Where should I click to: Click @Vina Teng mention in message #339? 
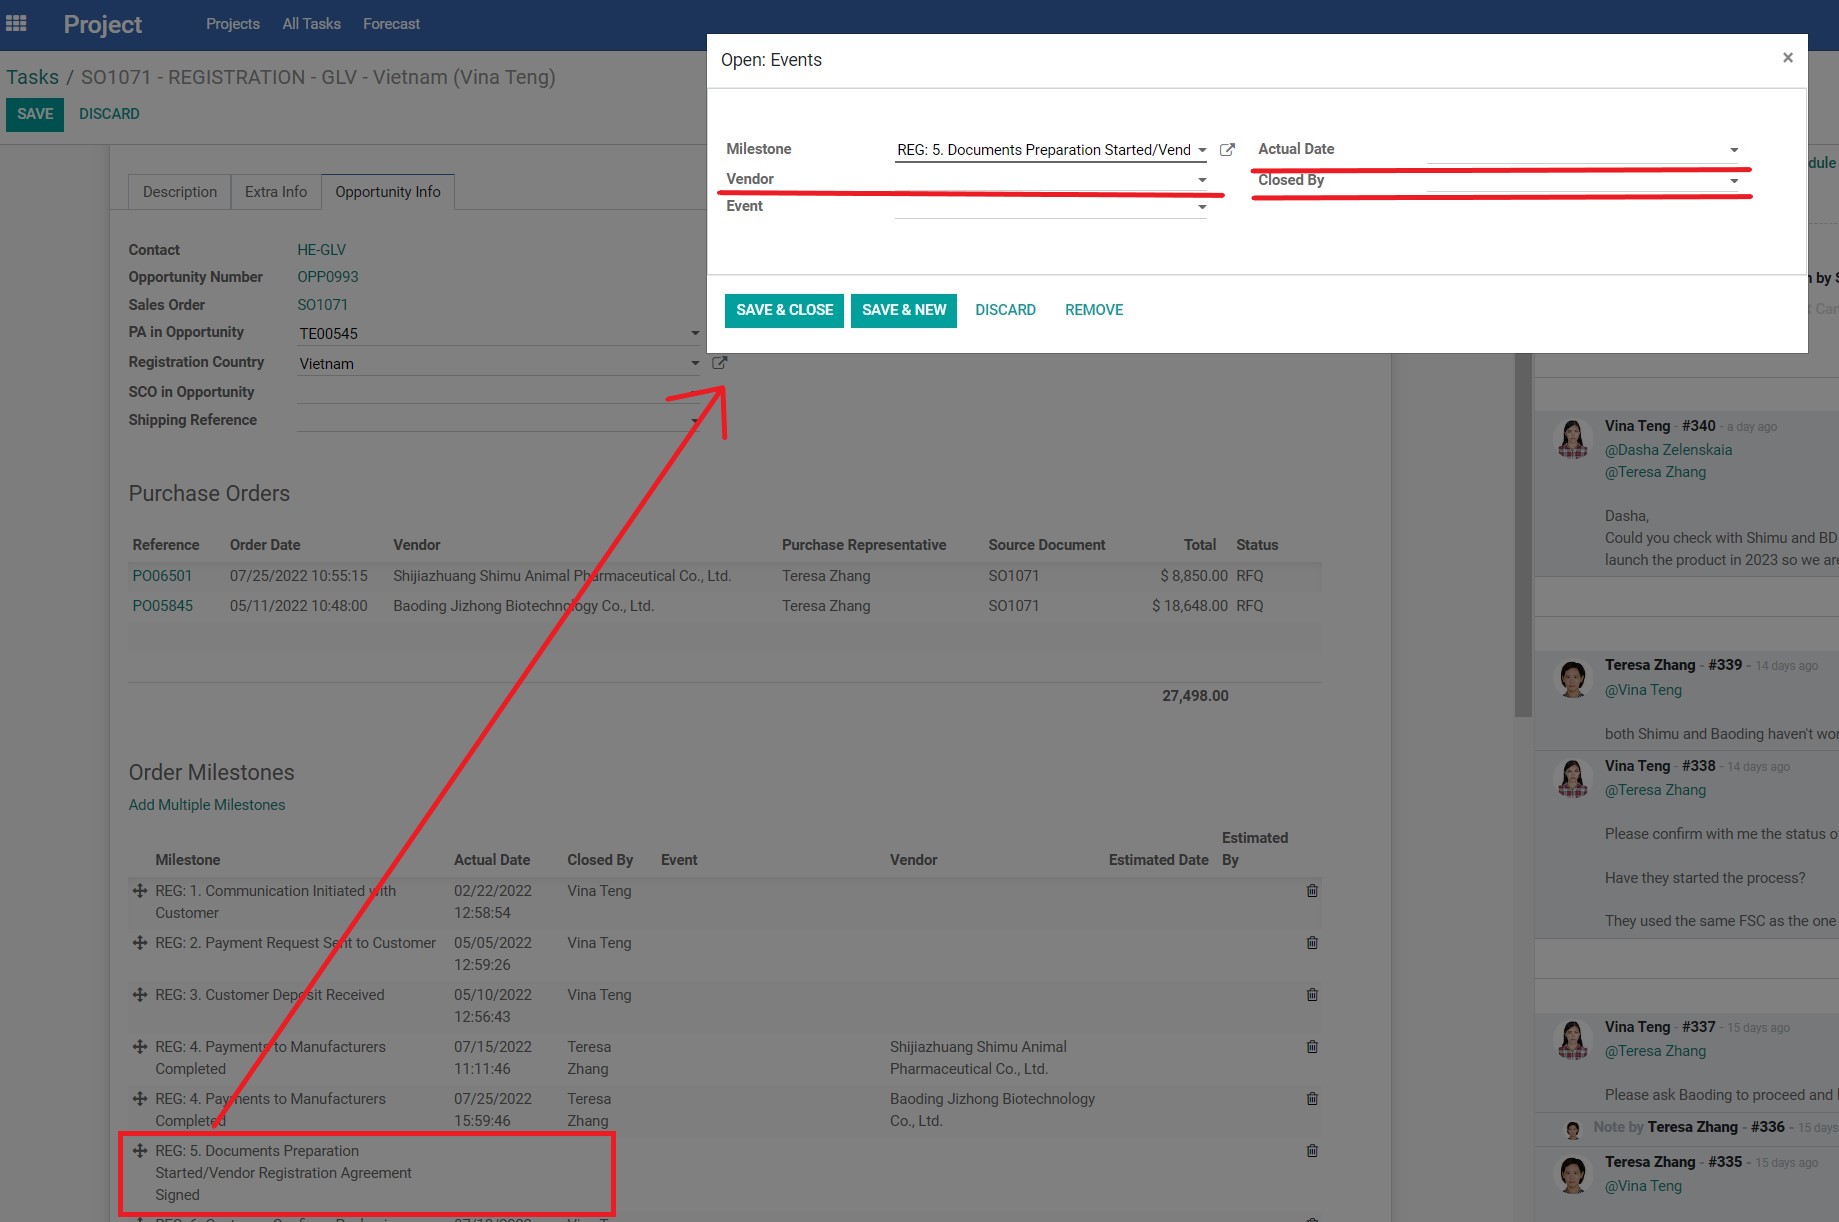pyautogui.click(x=1643, y=690)
